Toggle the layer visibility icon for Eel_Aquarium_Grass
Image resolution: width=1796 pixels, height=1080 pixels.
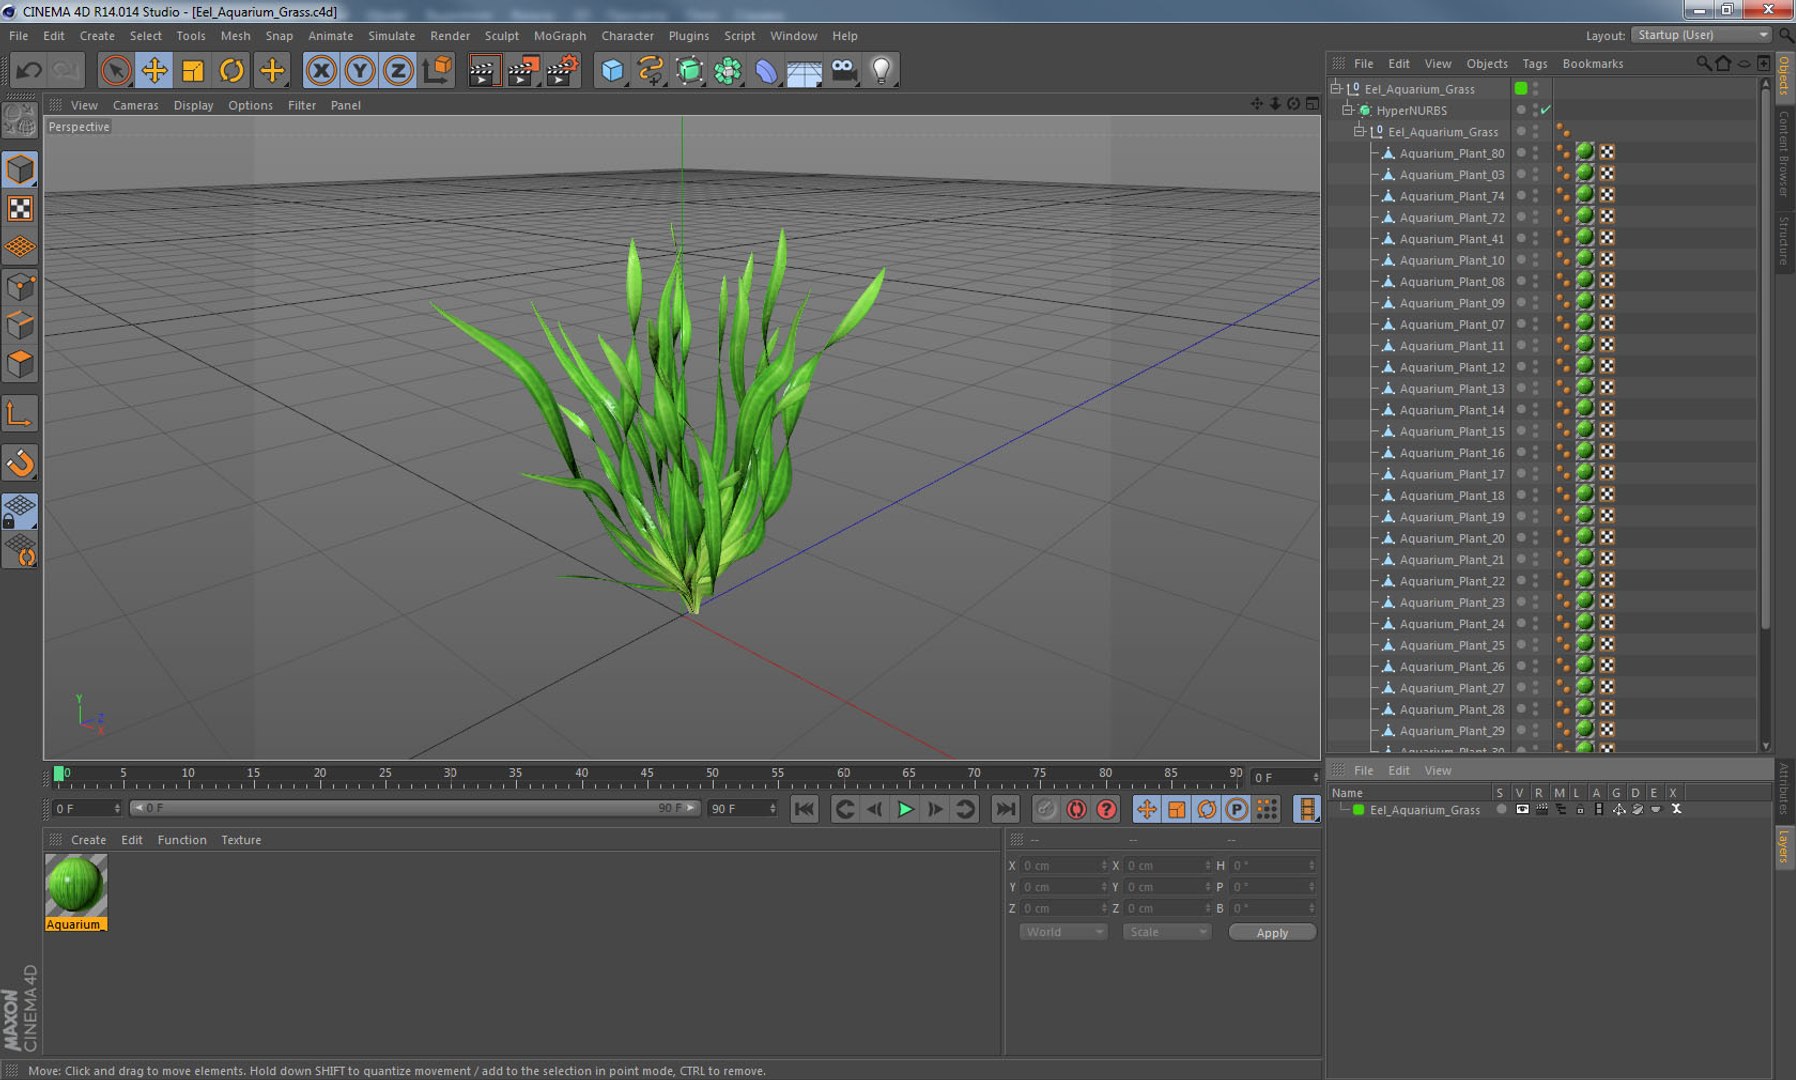tap(1522, 809)
